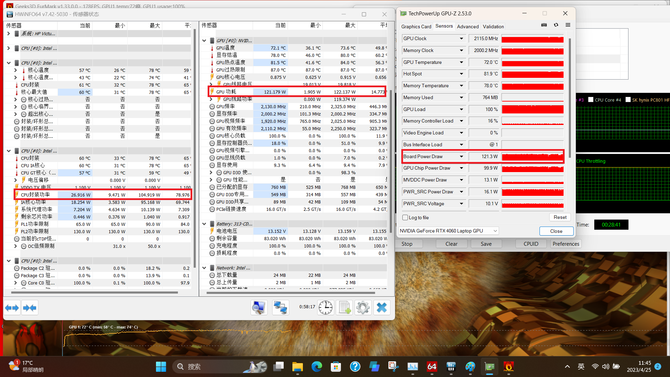The image size is (670, 377).
Task: Select the CPU package power 26.916 W row
Action: [103, 194]
